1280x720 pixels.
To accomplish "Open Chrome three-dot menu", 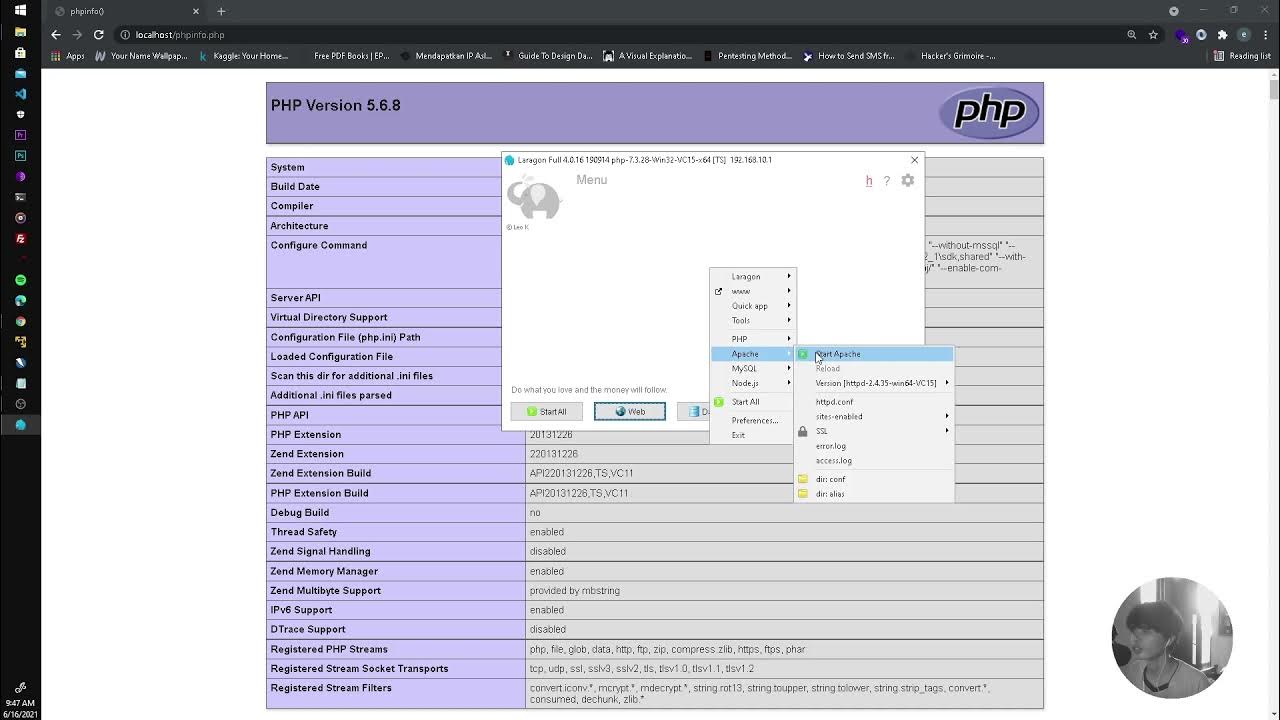I will click(x=1264, y=34).
